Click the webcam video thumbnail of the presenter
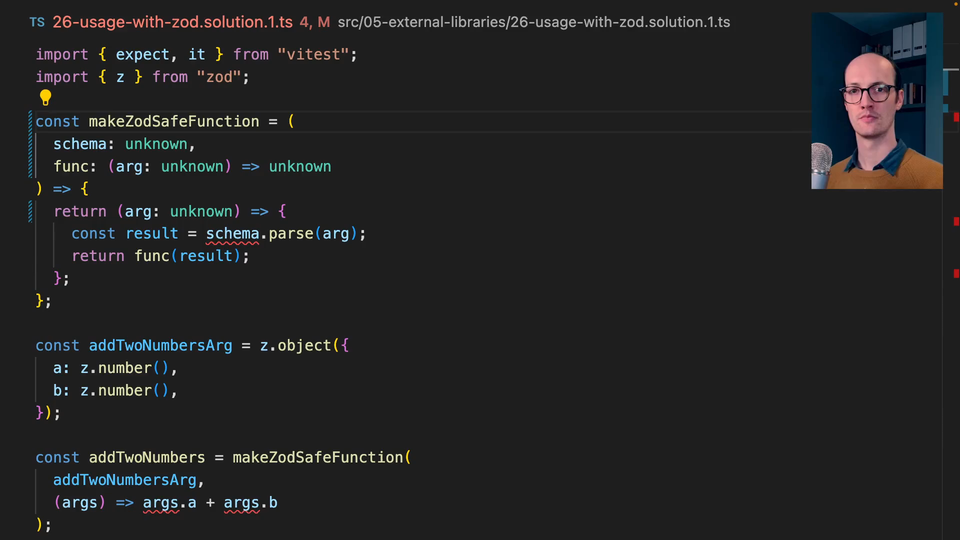960x540 pixels. 876,100
